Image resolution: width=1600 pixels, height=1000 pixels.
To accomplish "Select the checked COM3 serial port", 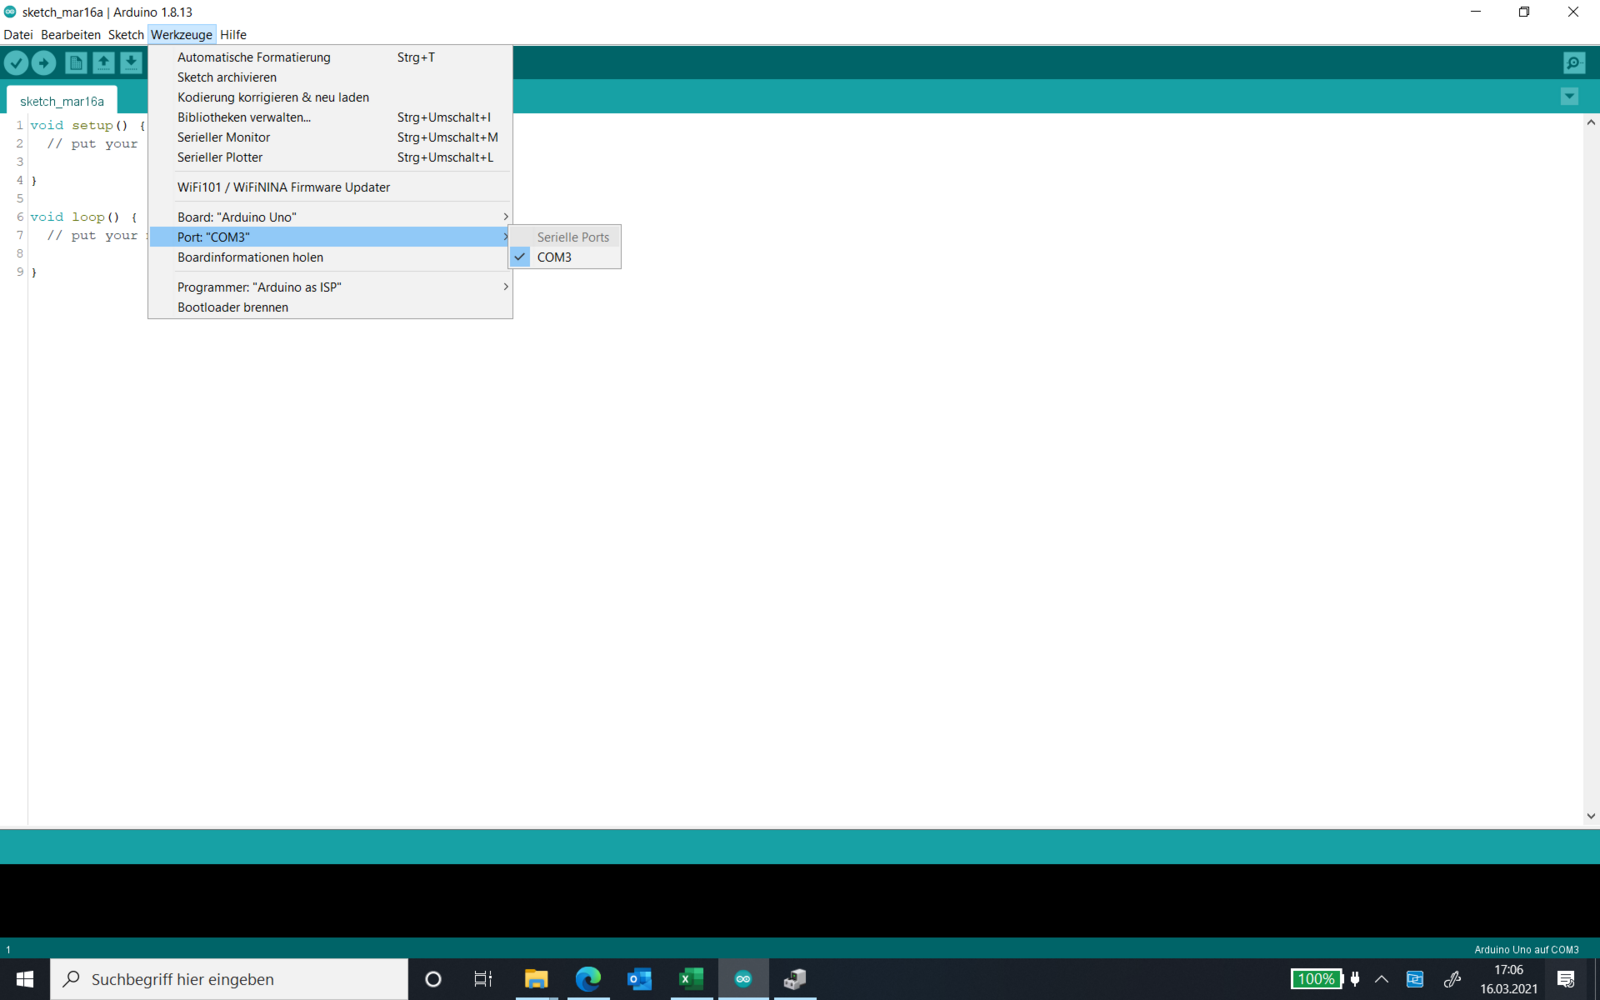I will pyautogui.click(x=554, y=257).
